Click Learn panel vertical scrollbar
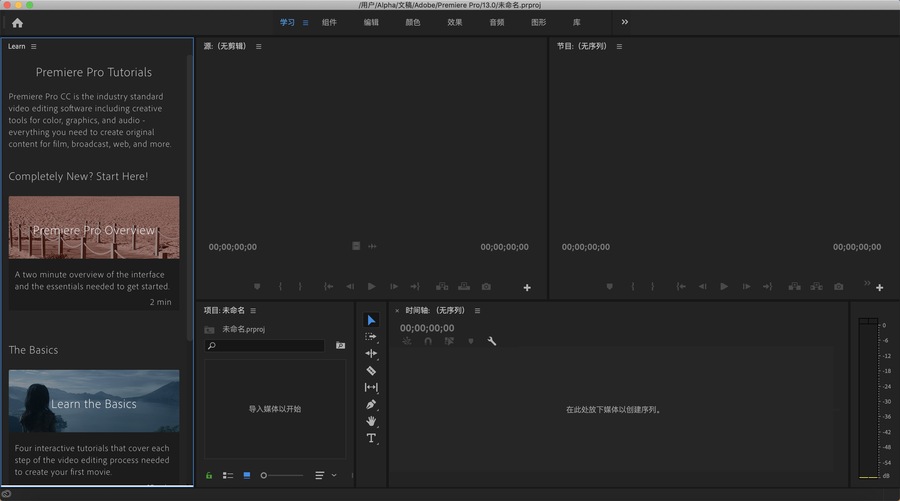This screenshot has width=900, height=501. coord(189,198)
